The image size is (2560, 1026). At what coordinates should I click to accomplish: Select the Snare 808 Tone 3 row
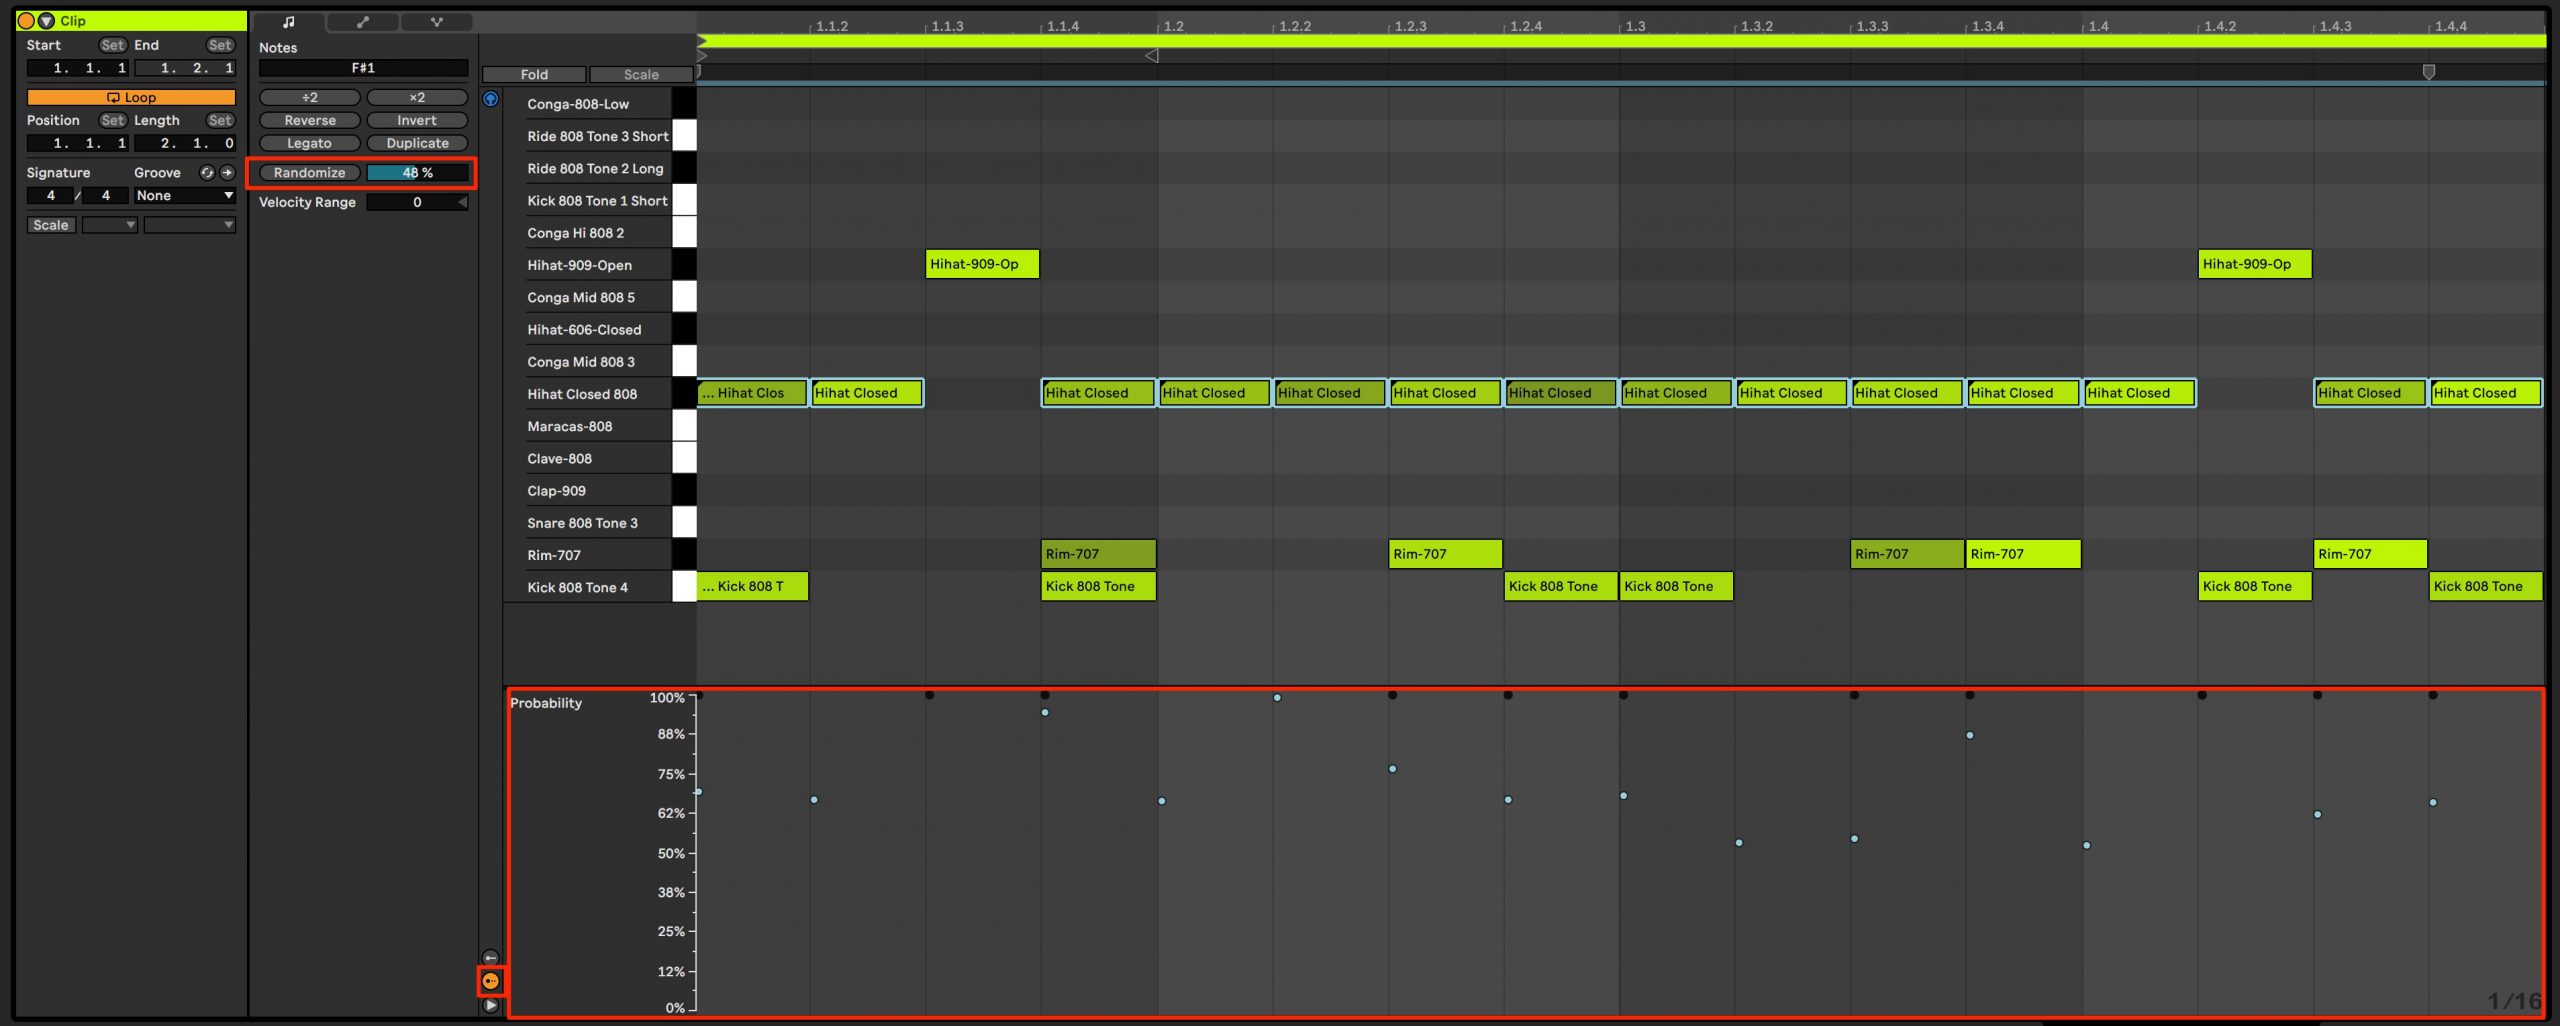click(598, 523)
